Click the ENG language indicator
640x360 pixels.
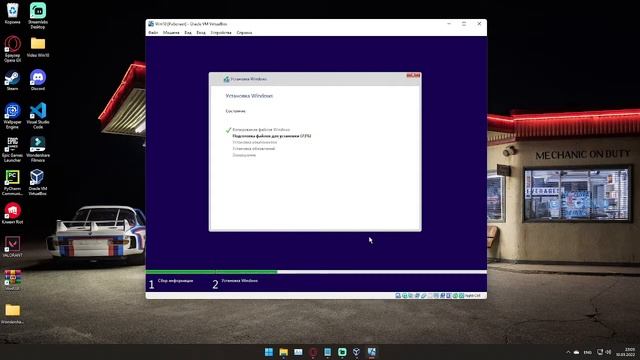(588, 352)
